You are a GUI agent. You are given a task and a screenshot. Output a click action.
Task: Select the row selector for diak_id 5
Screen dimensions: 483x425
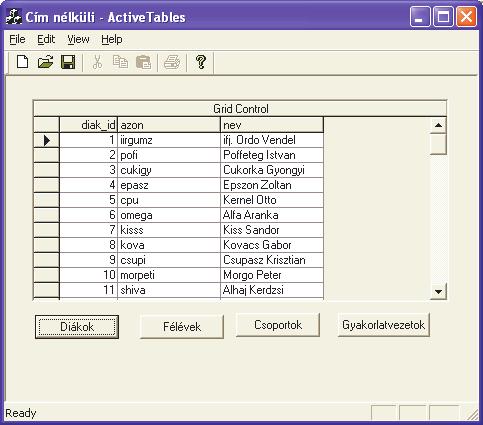click(x=46, y=200)
